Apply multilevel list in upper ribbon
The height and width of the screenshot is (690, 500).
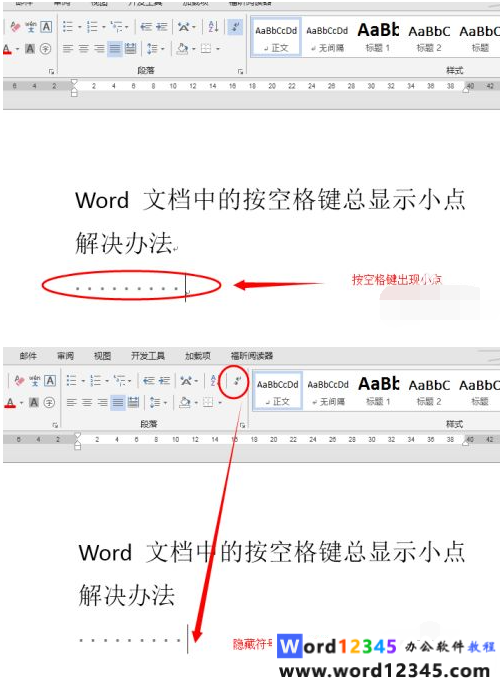point(117,27)
